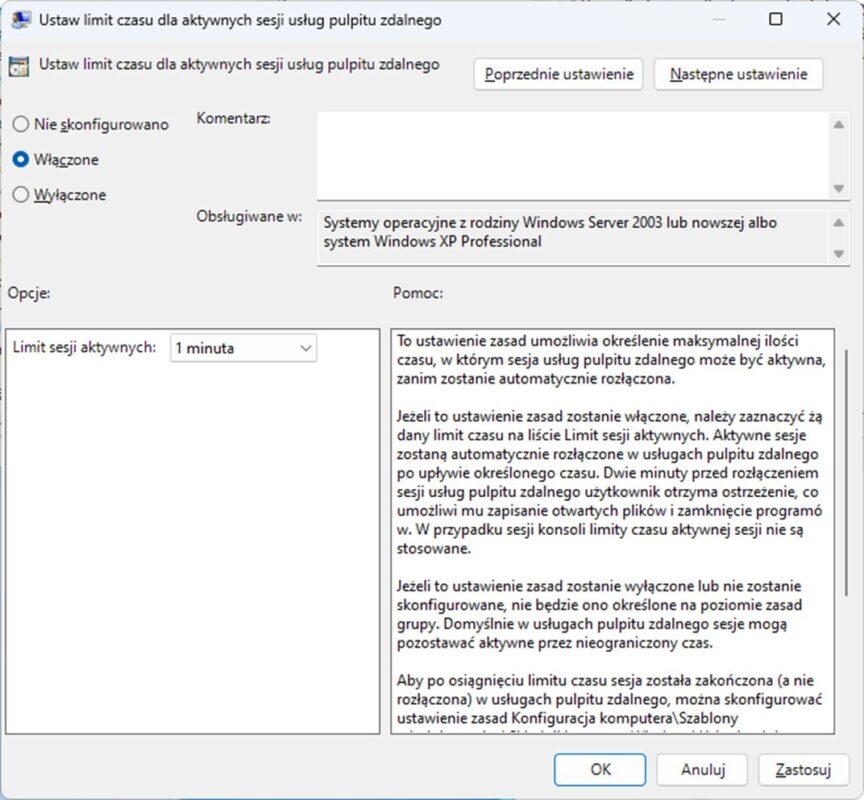Go to "Poprzednie ustawienie"
This screenshot has width=864, height=800.
click(x=559, y=74)
